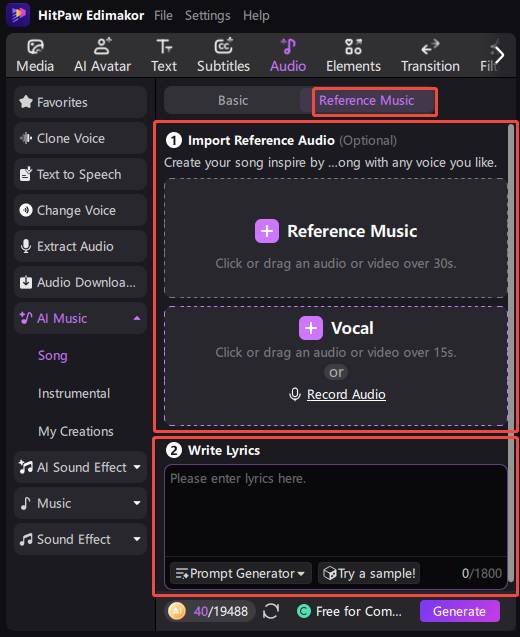The width and height of the screenshot is (520, 637).
Task: Open the Media panel icon
Action: (x=35, y=47)
